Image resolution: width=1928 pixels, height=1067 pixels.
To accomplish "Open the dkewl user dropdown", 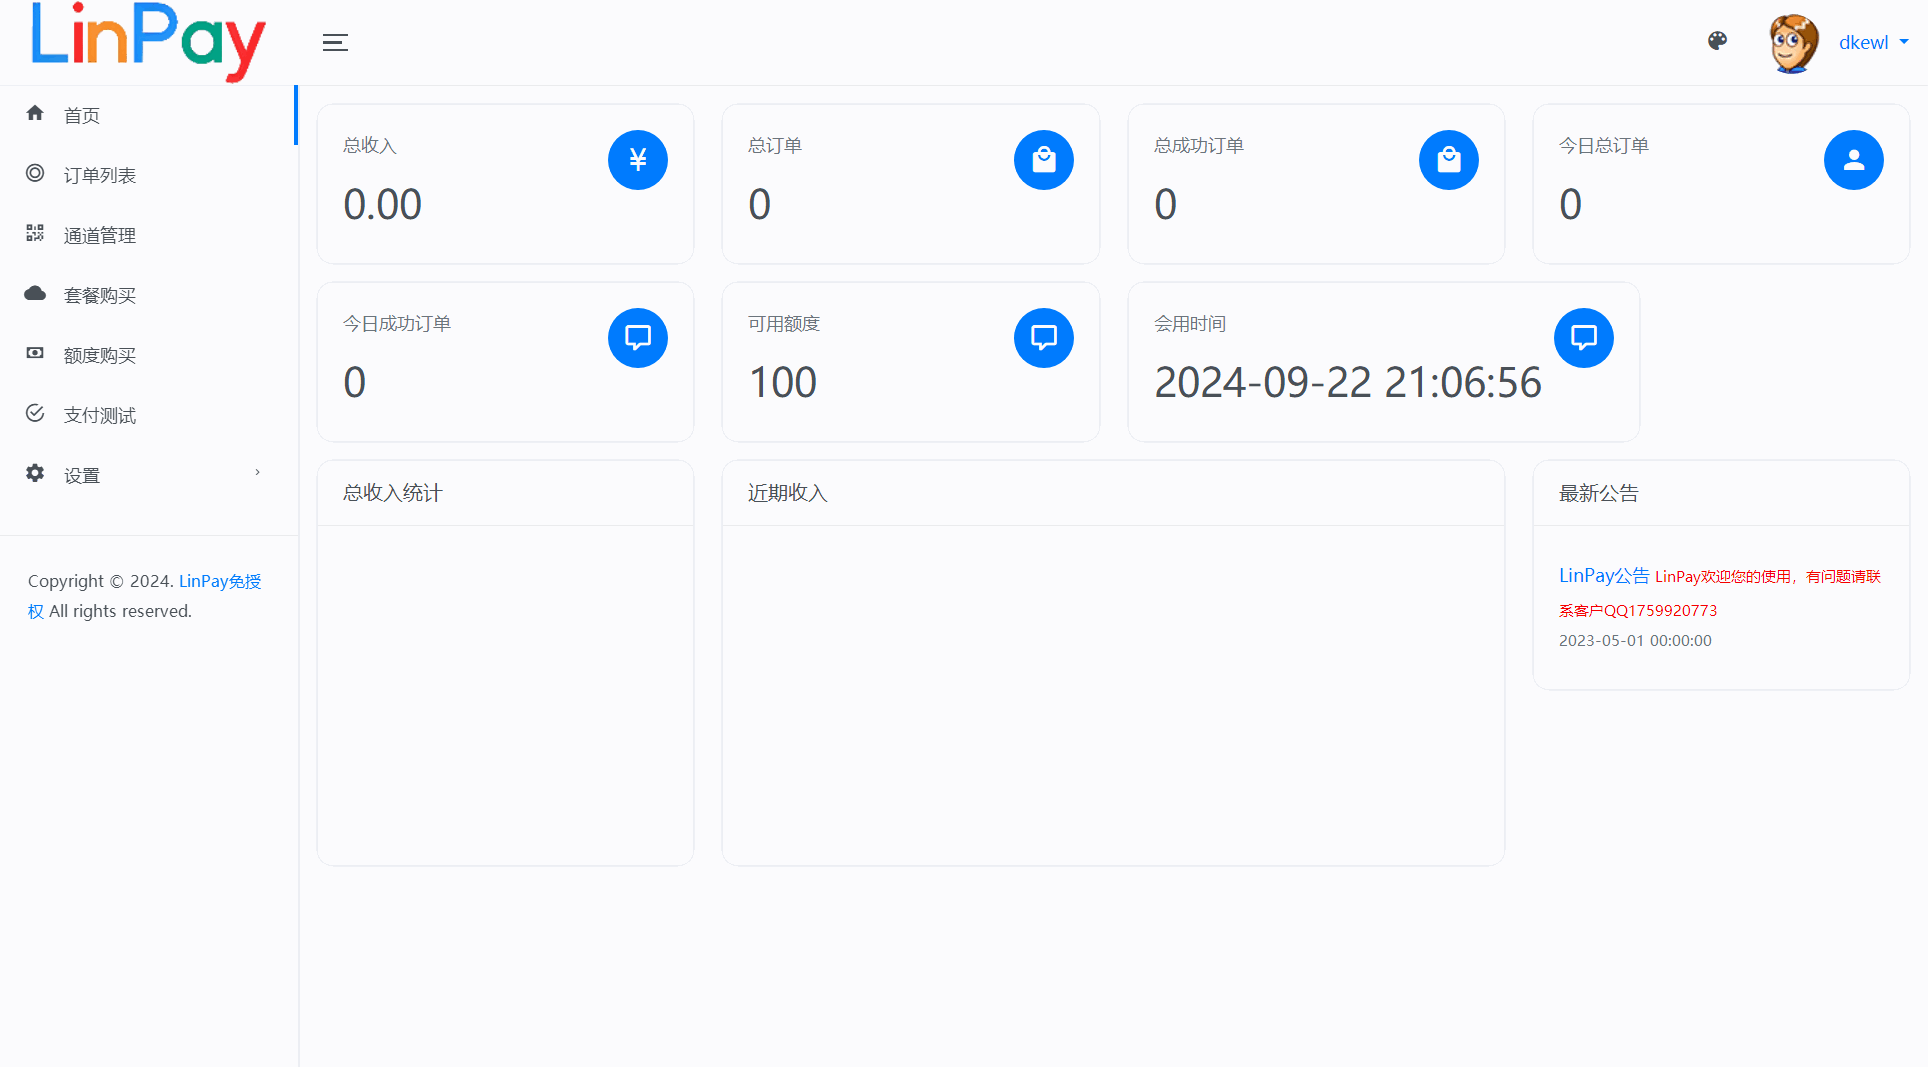I will (1873, 42).
